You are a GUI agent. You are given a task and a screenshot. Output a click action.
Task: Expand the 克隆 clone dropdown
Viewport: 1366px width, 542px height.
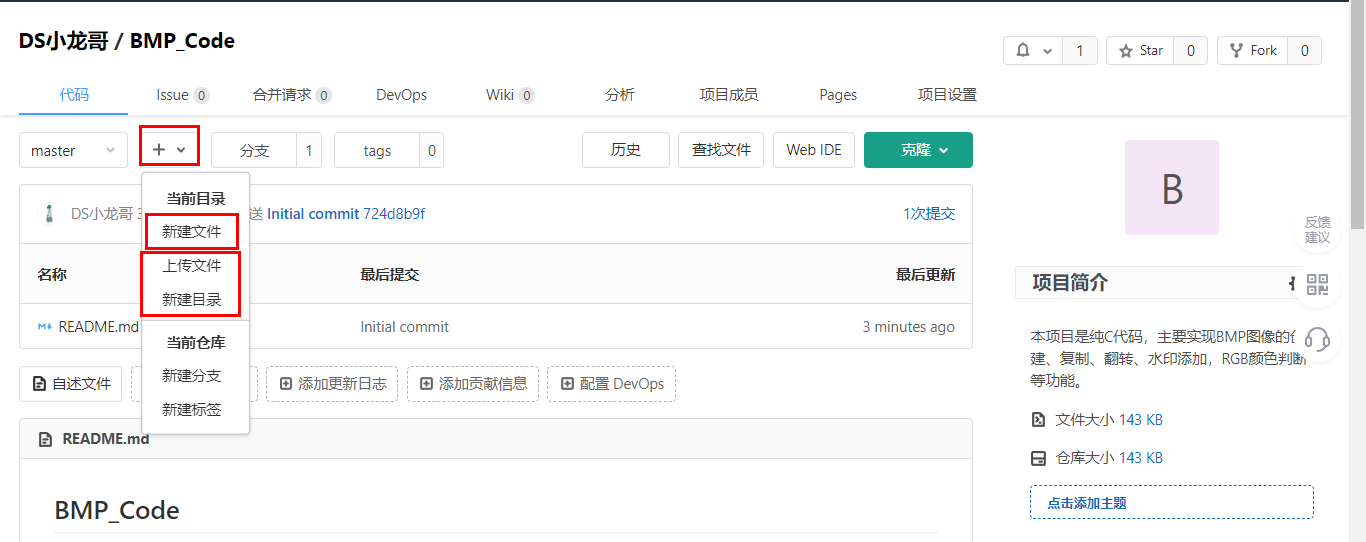(918, 150)
